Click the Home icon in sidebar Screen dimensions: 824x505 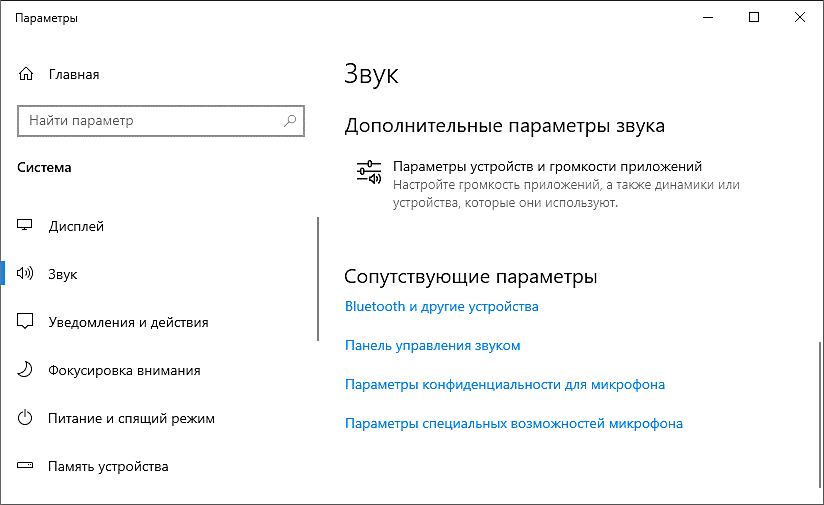point(26,74)
